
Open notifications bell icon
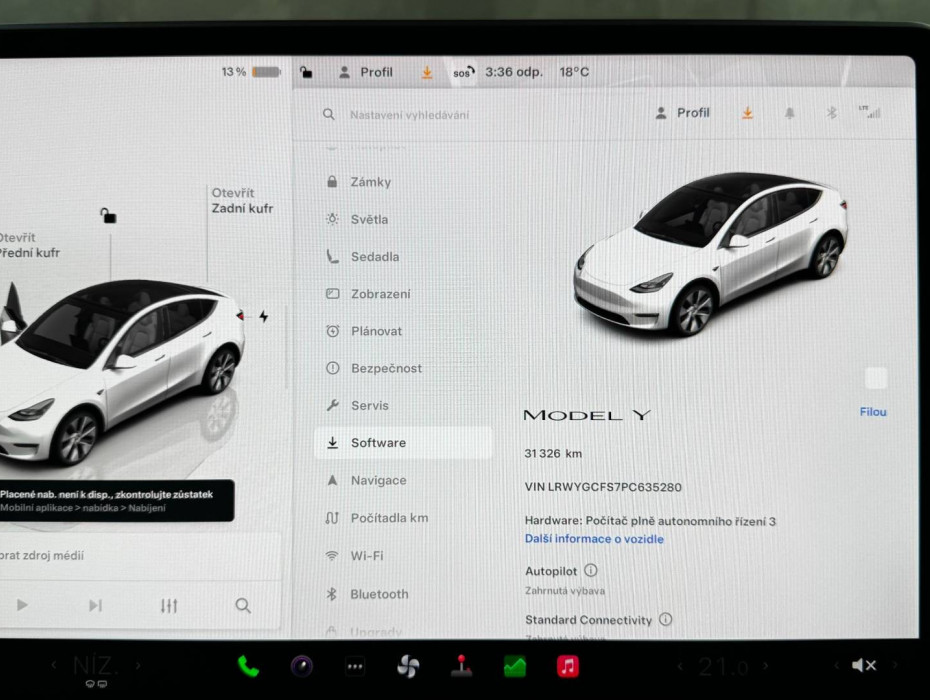(x=789, y=113)
